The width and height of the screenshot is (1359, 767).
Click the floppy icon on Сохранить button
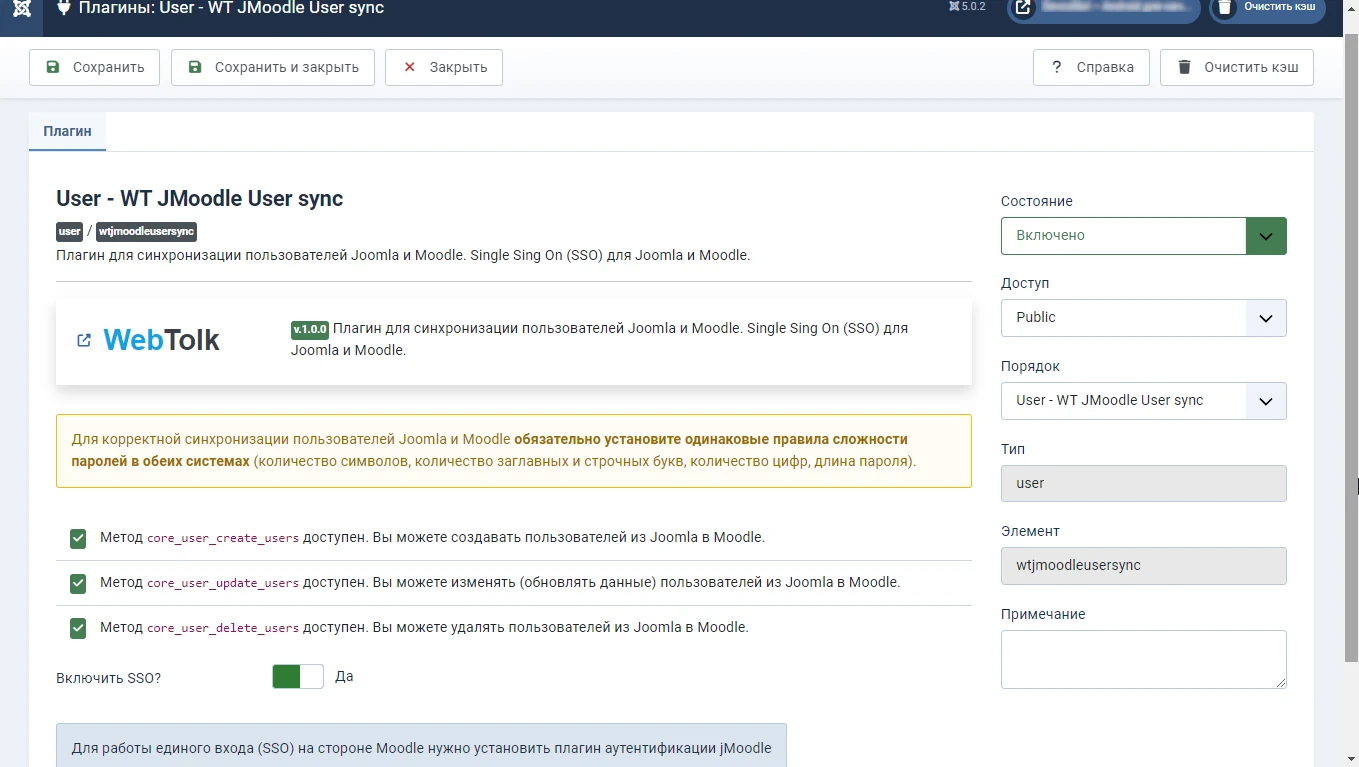click(x=52, y=67)
